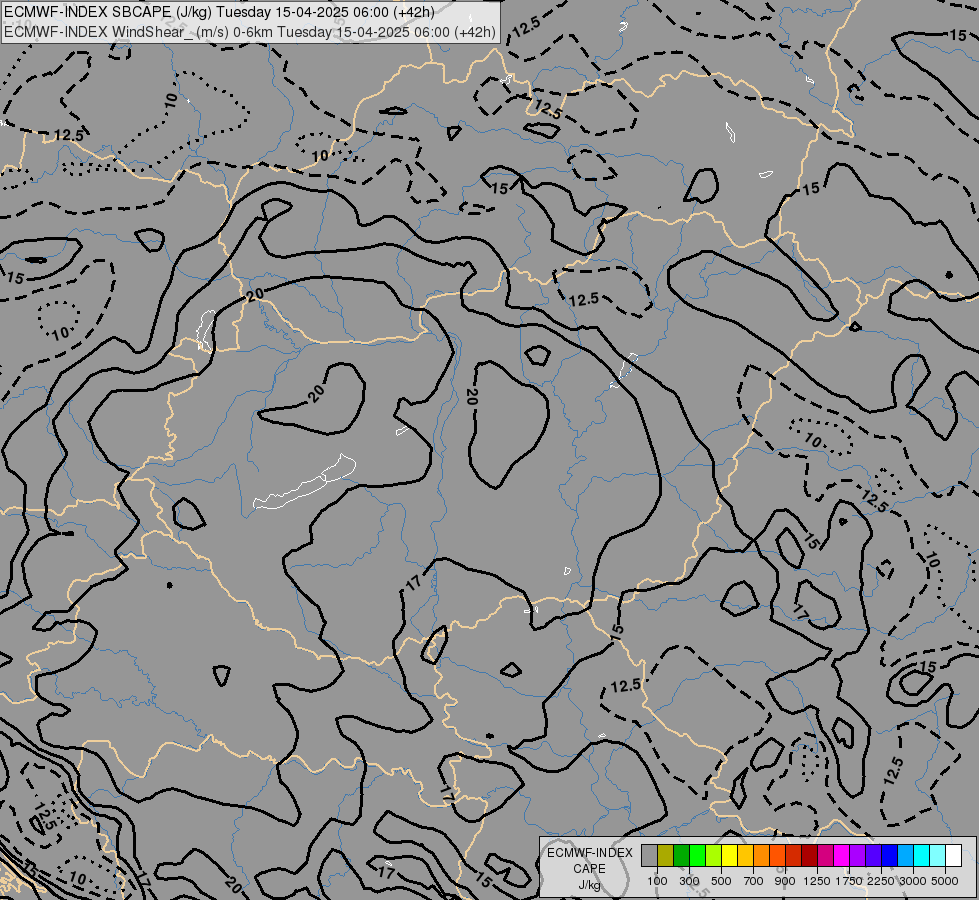
Task: Select the pure blue legend swatch
Action: 890,855
